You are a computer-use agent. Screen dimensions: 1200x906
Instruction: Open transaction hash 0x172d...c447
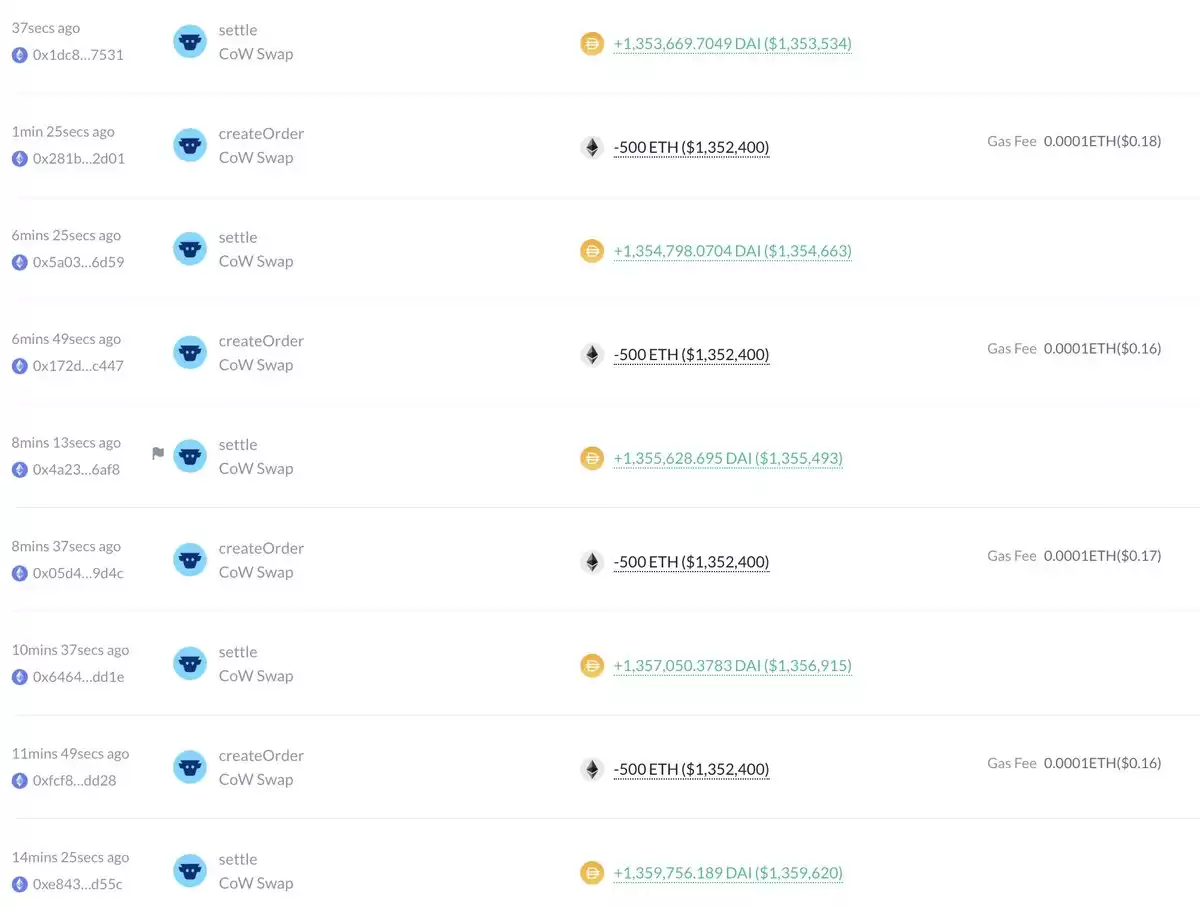coord(78,366)
